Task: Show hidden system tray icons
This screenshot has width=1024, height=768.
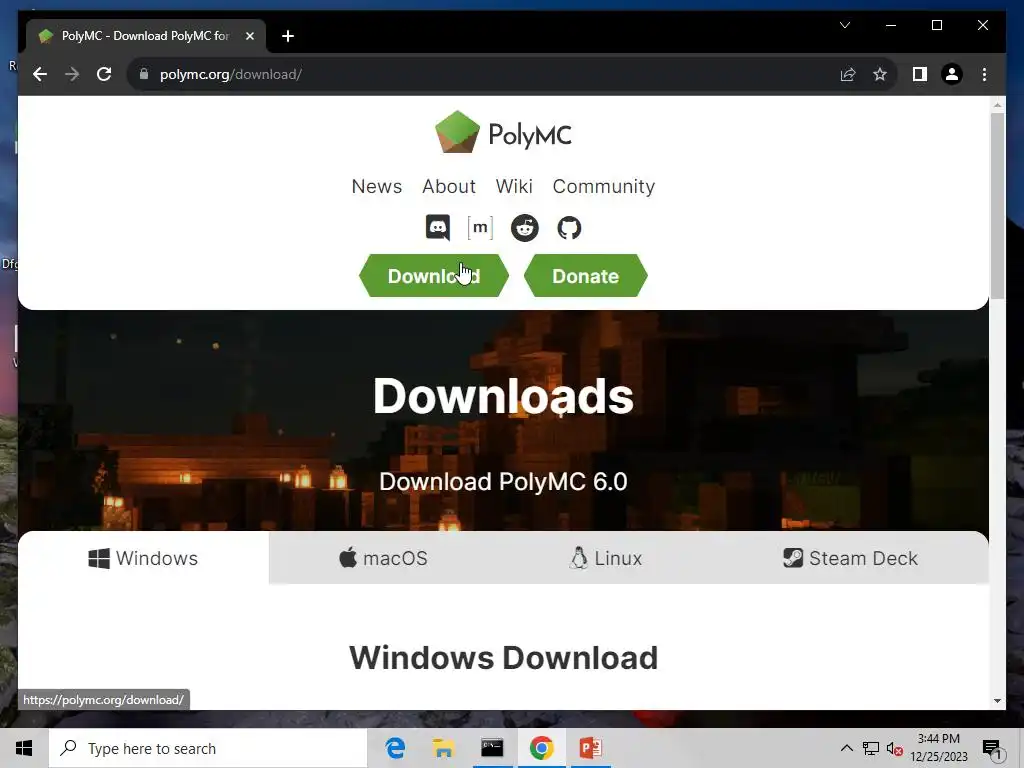Action: point(846,748)
